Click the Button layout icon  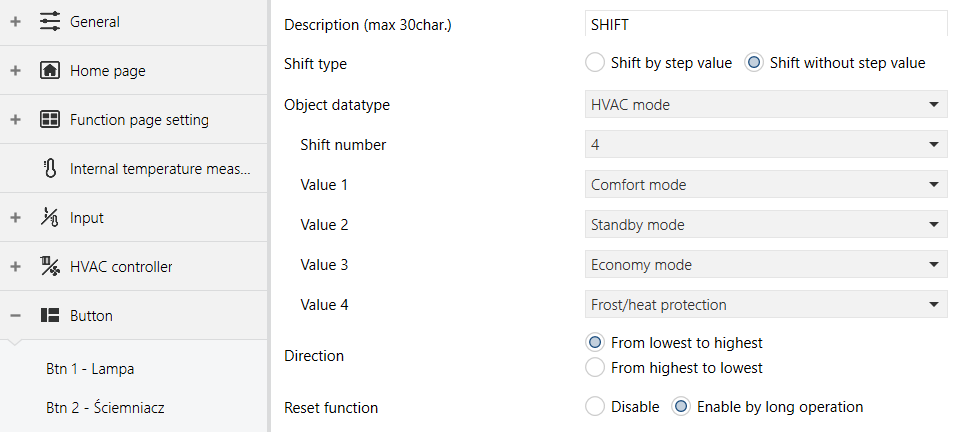(x=50, y=316)
